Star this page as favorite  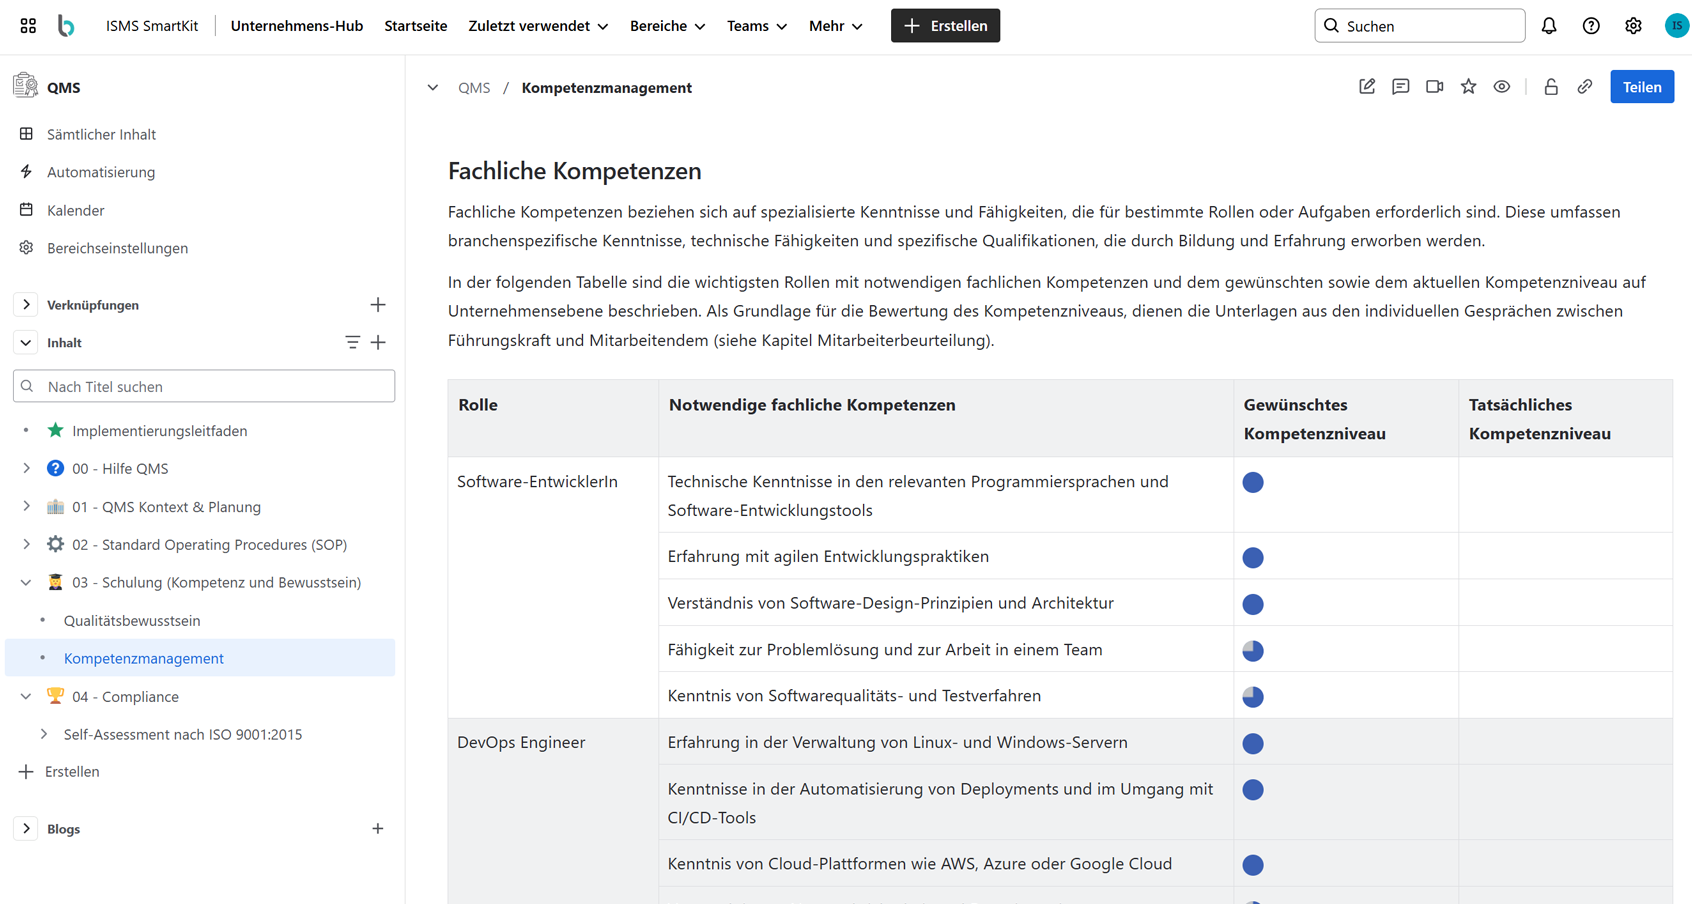[x=1468, y=87]
